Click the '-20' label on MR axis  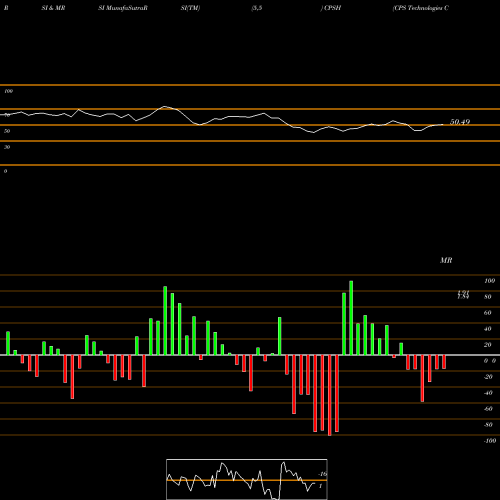pos(488,377)
